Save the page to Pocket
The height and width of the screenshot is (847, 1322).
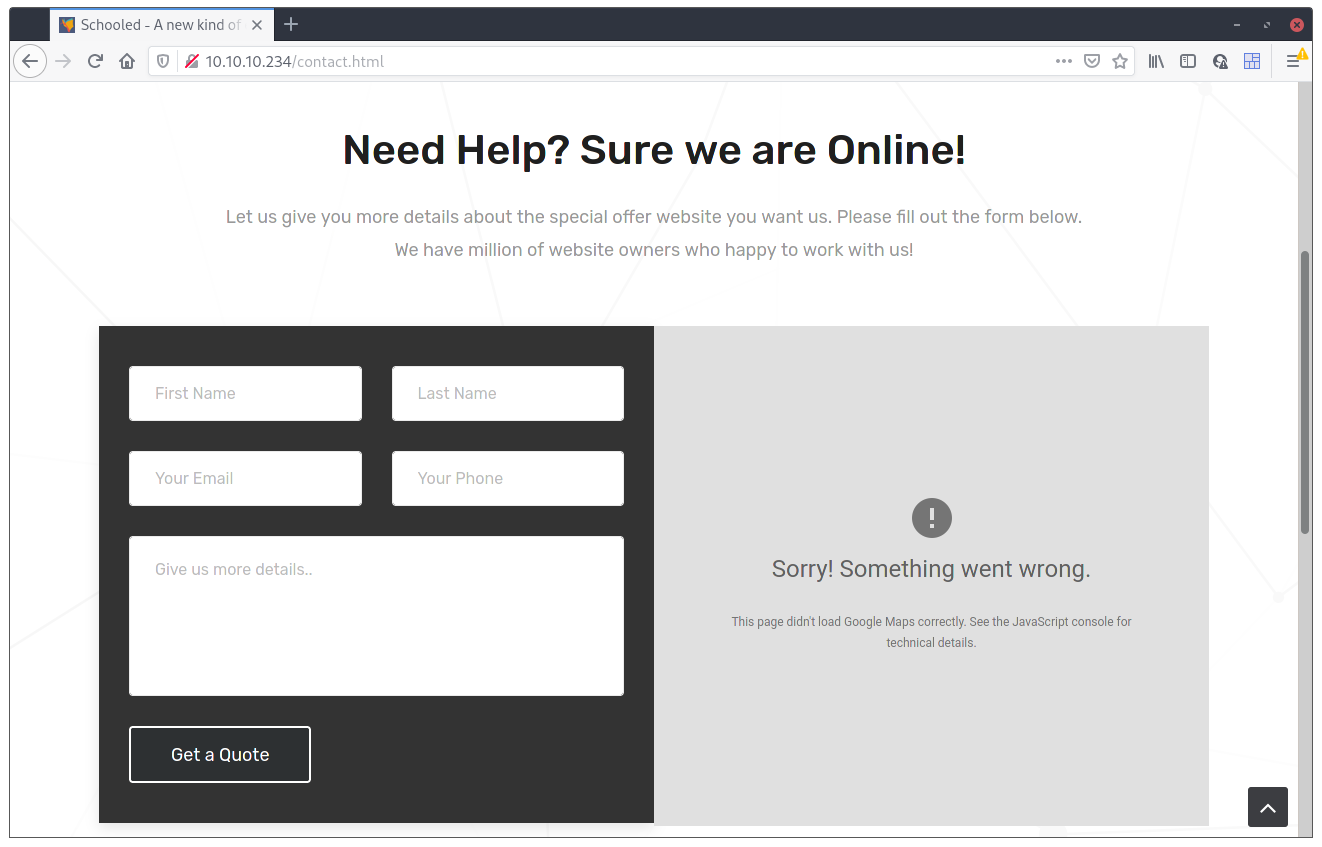(1092, 61)
